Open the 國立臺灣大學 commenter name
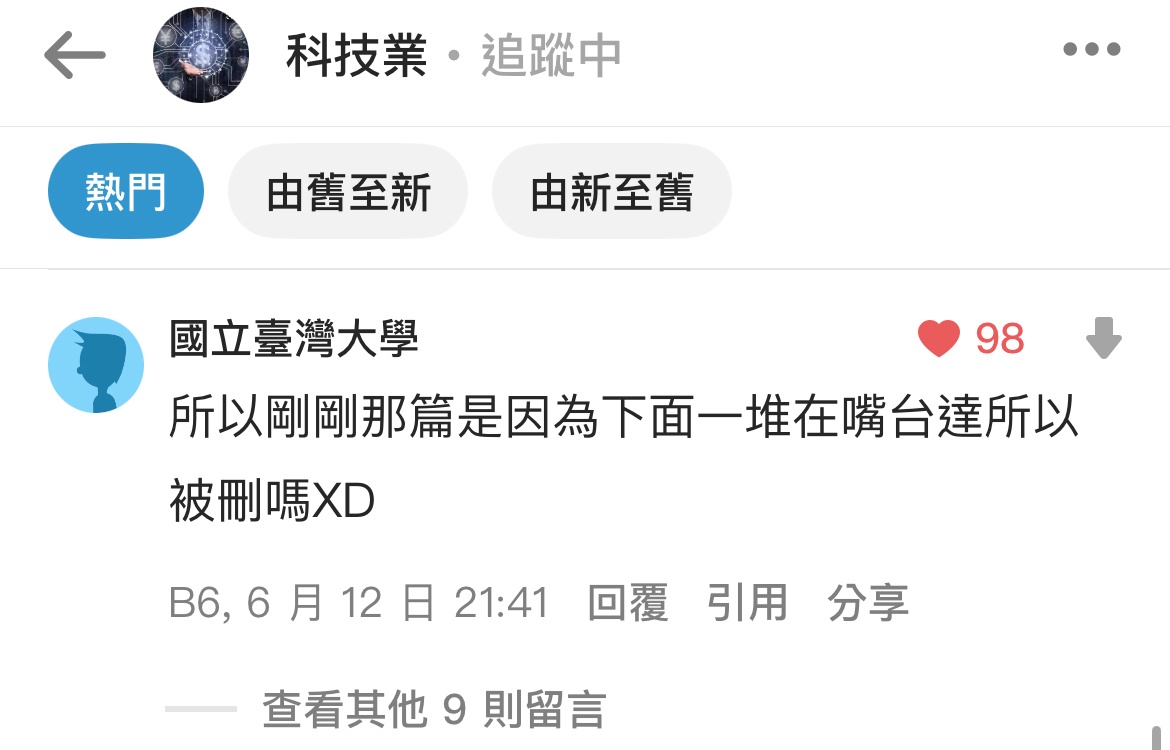1170x750 pixels. tap(294, 338)
